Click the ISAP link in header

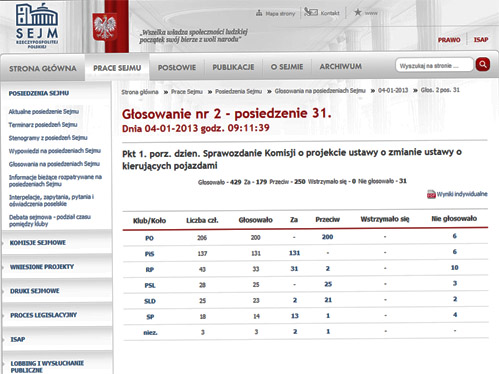(x=481, y=40)
